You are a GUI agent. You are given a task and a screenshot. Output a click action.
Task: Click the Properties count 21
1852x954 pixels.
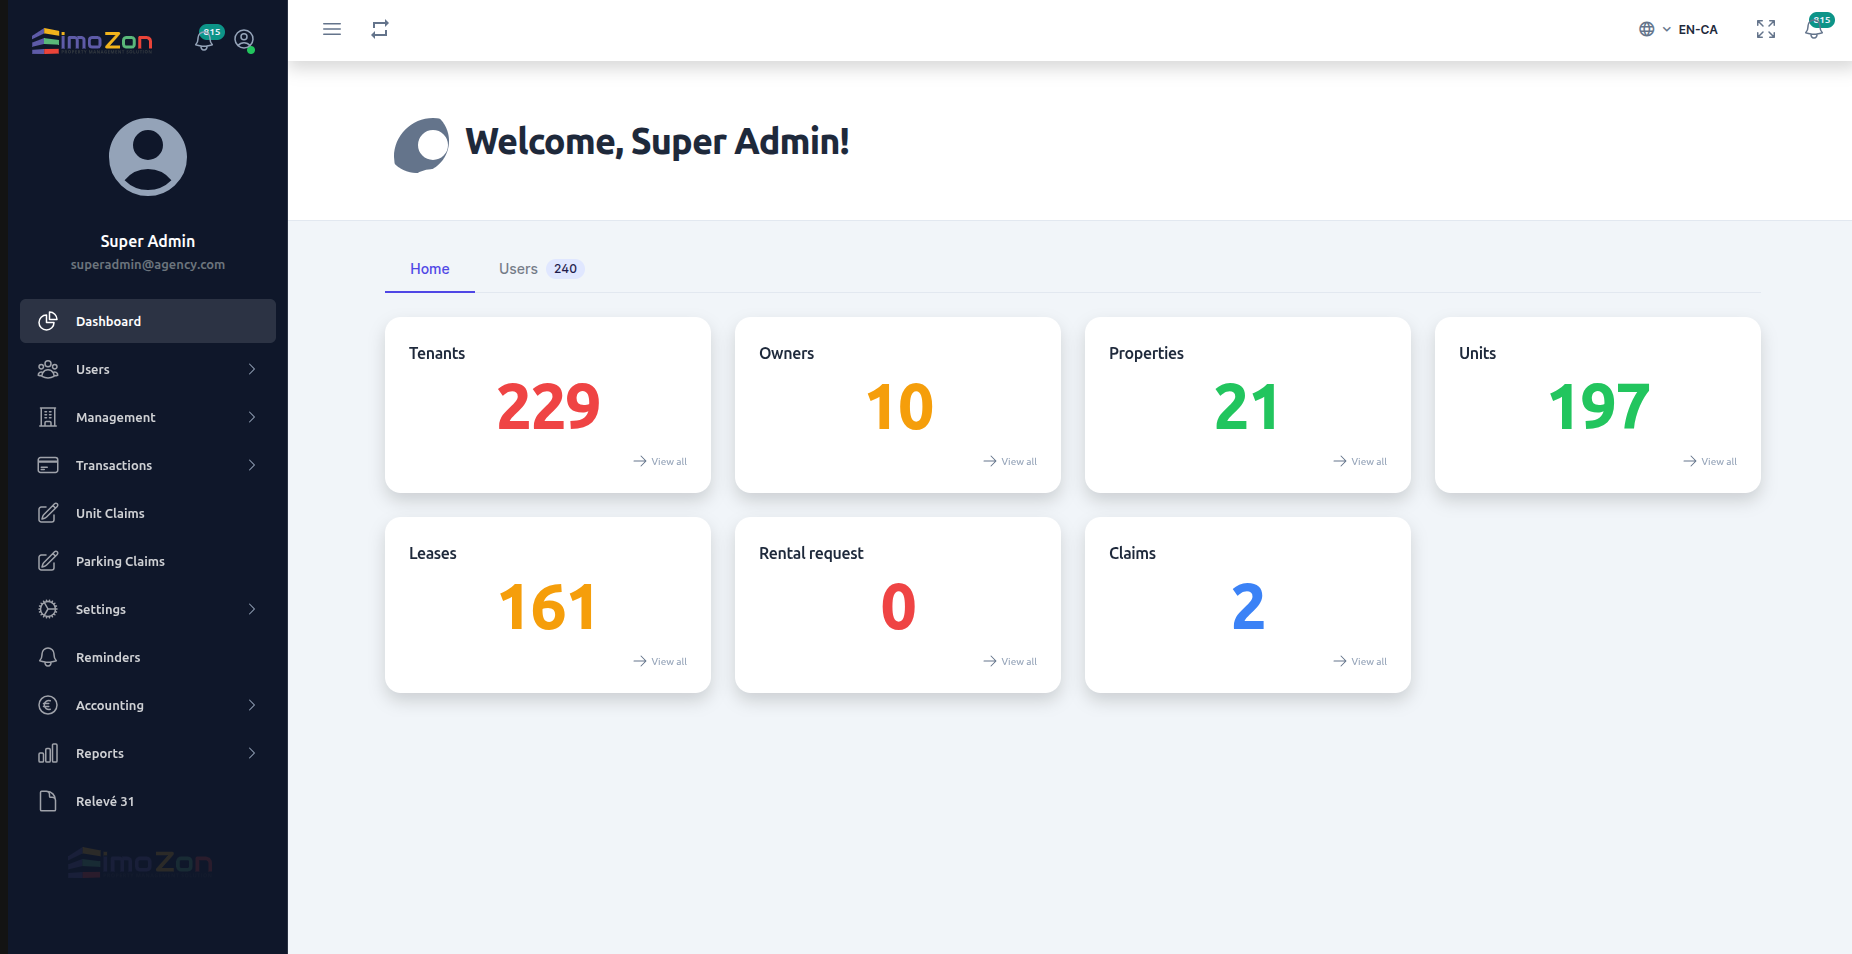pos(1247,407)
